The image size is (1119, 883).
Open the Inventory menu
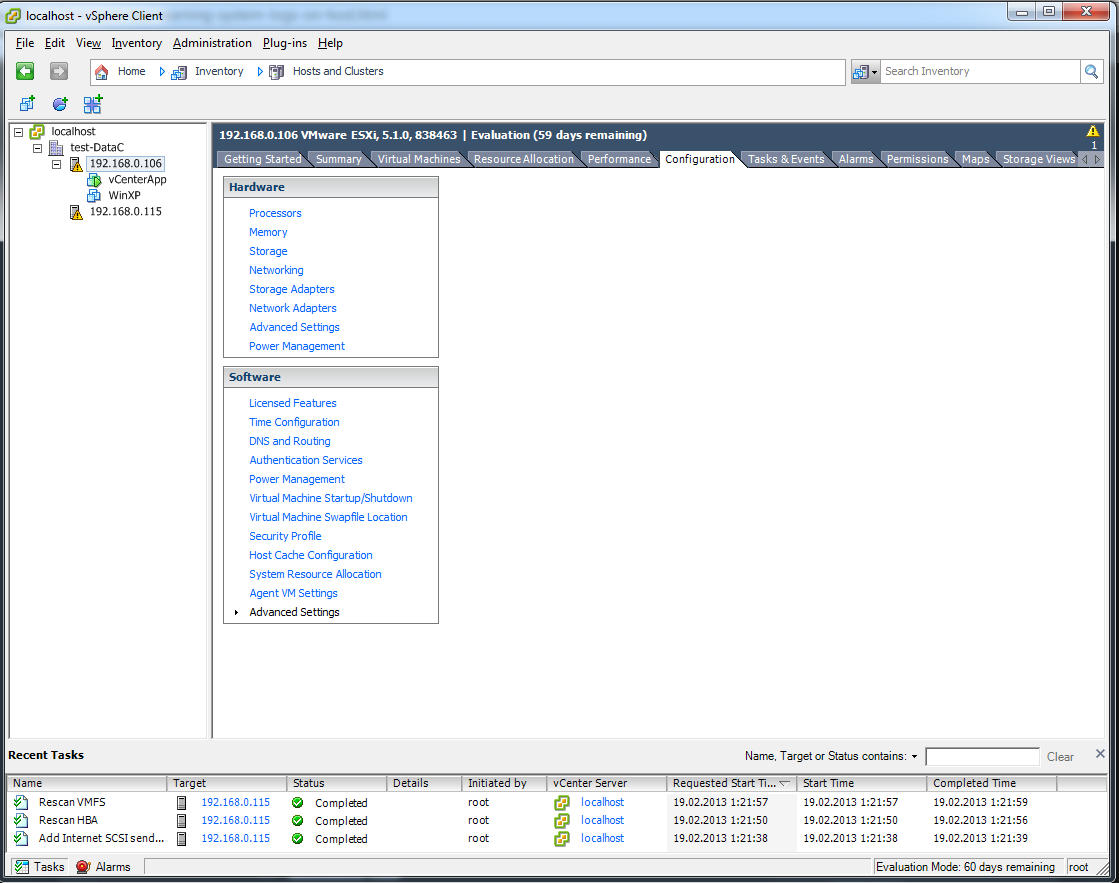click(x=136, y=43)
